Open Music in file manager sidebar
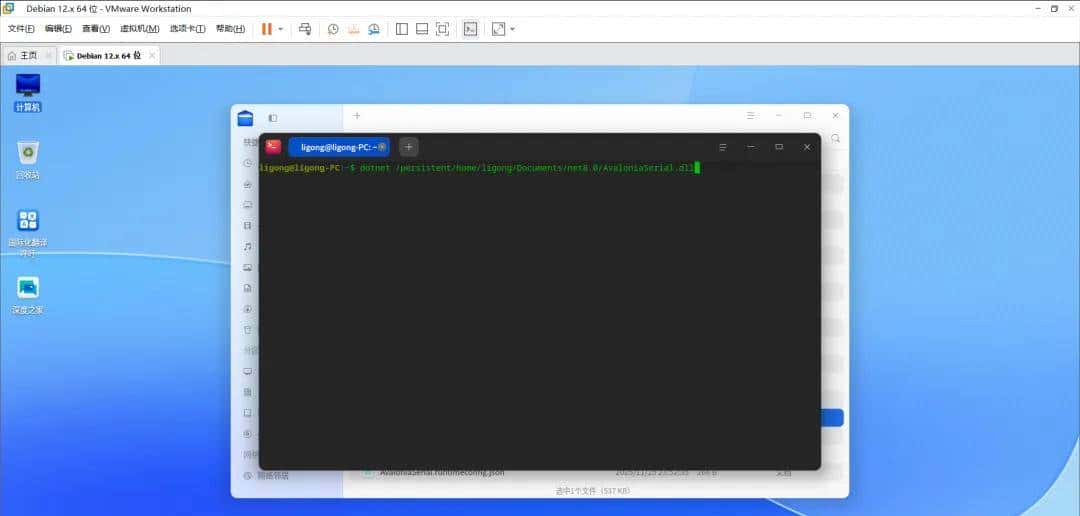 tap(248, 247)
